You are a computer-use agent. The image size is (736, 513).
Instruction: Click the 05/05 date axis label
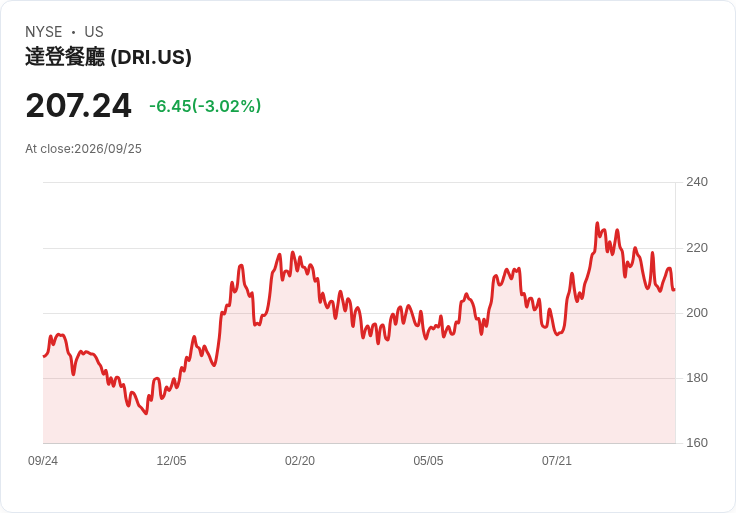pyautogui.click(x=428, y=461)
